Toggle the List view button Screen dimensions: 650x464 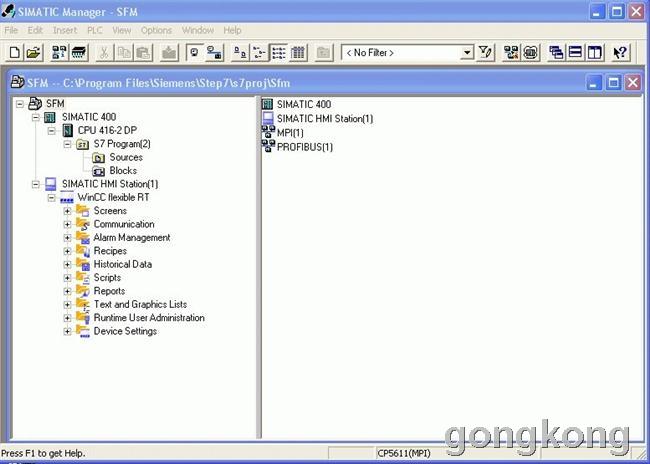click(x=278, y=53)
